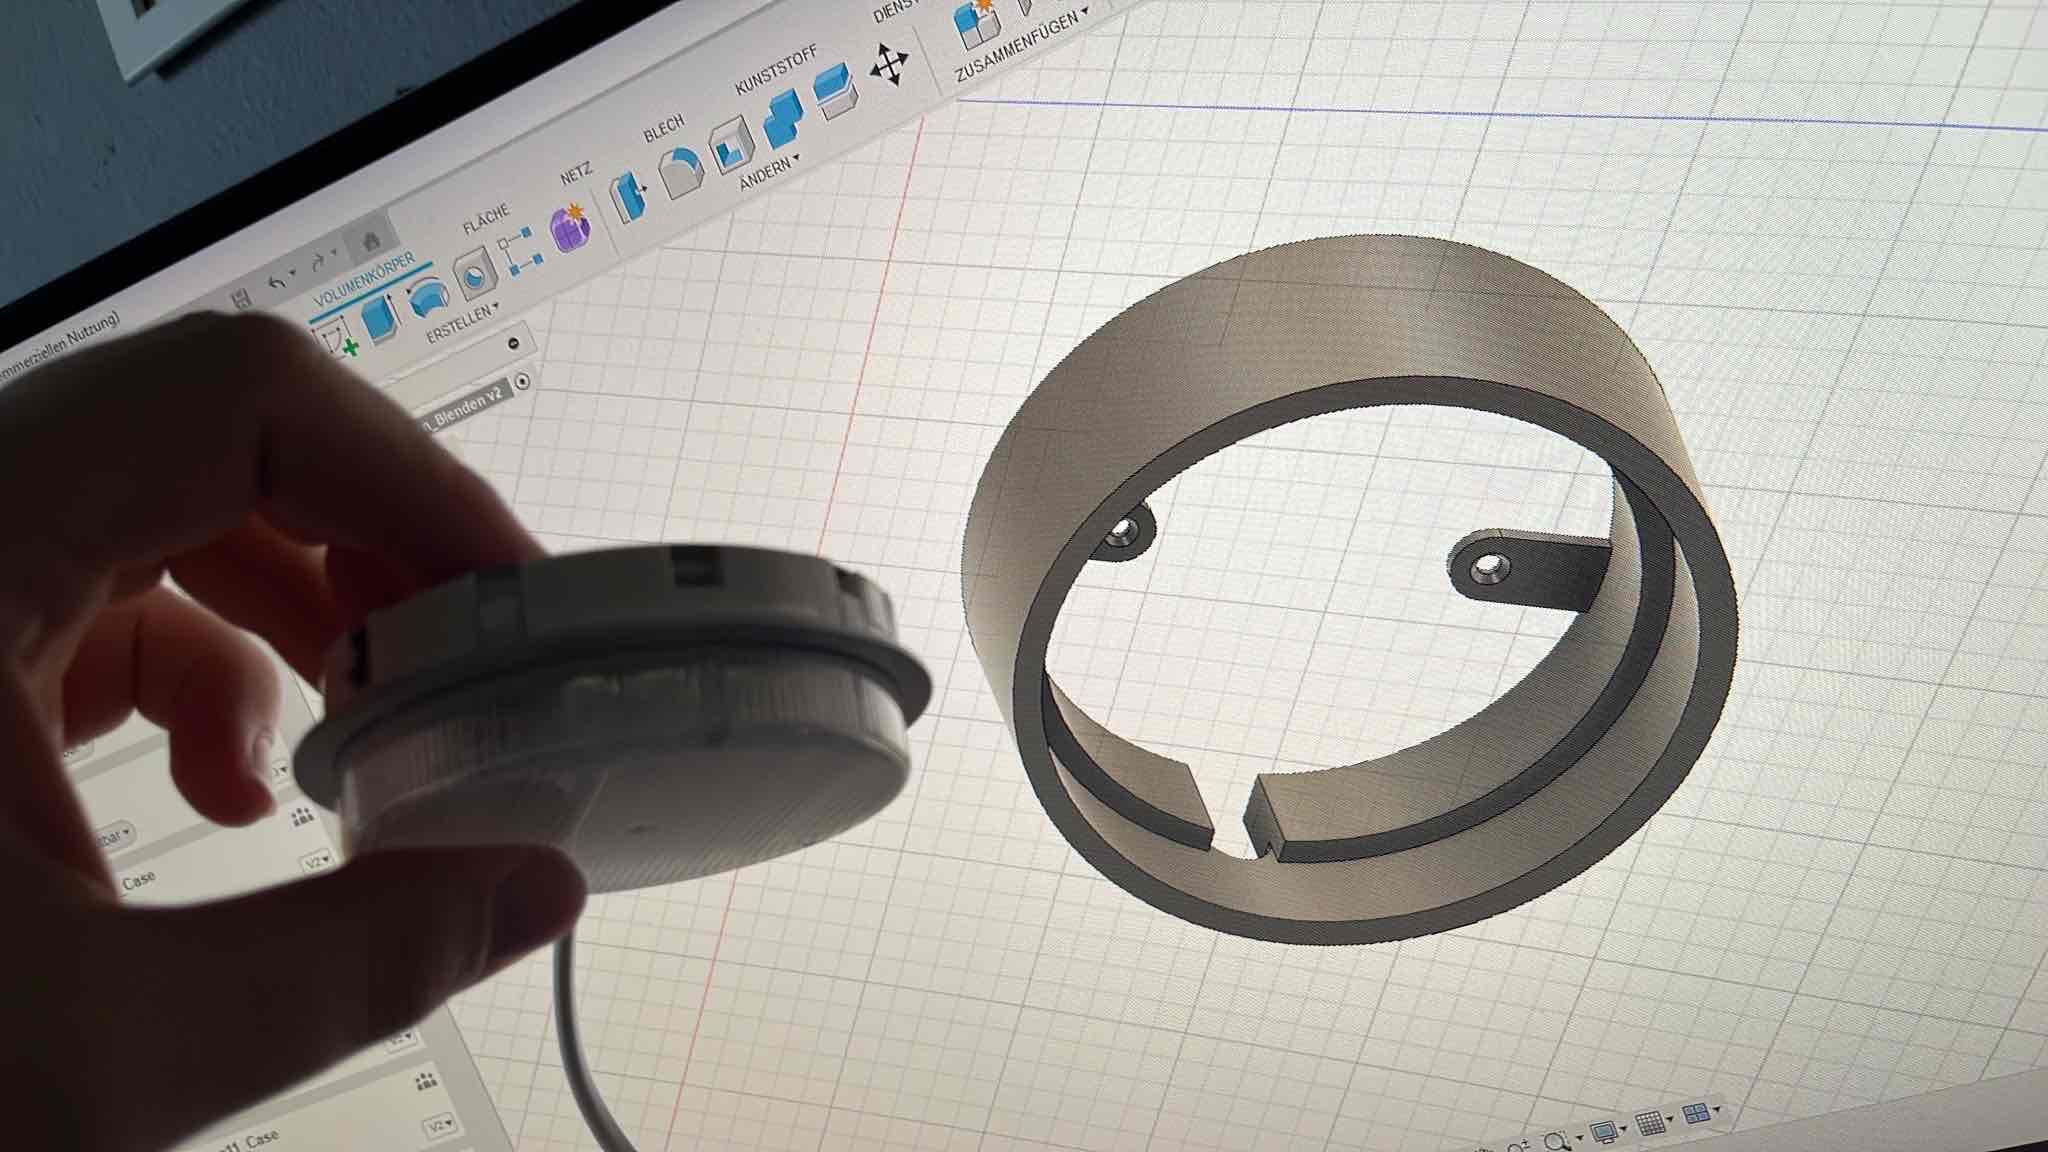Select the Revolve tool icon
Screen dimensions: 2048x1152
pos(429,296)
